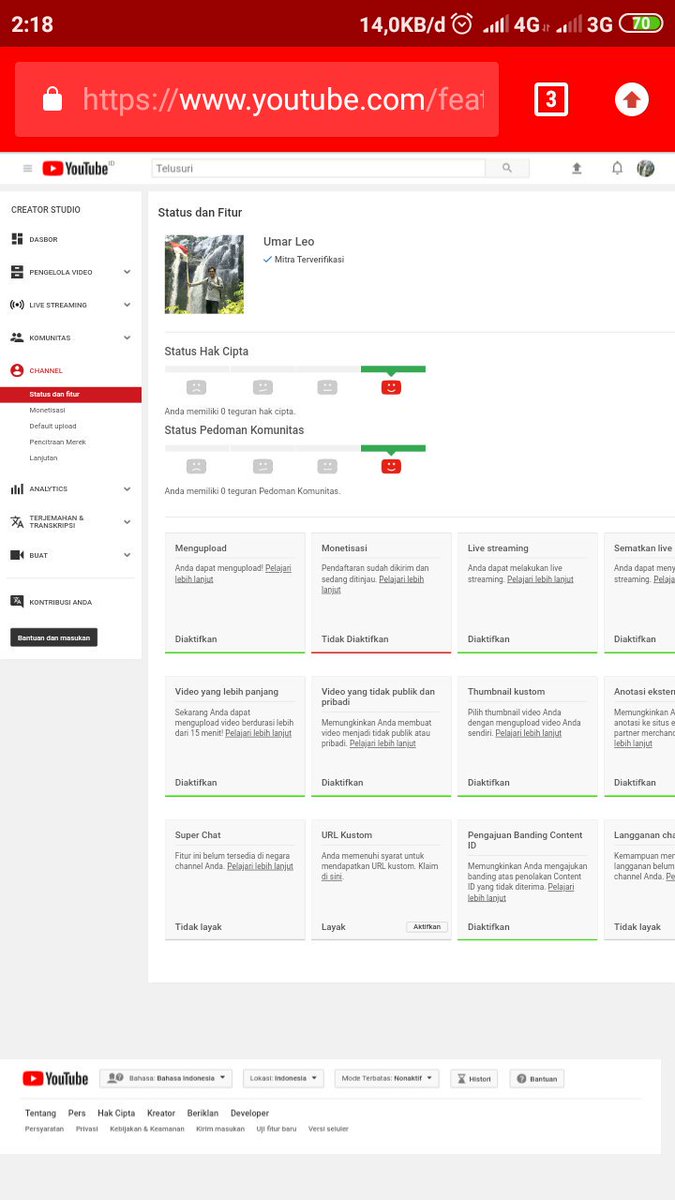Open the notifications bell
The width and height of the screenshot is (675, 1200).
click(617, 168)
